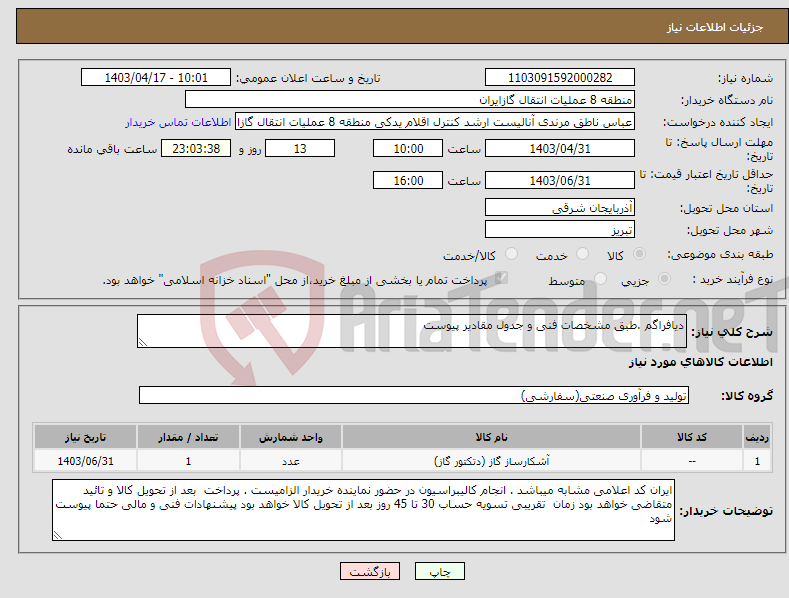Select the خدمت radio button
Image resolution: width=789 pixels, height=598 pixels.
coord(582,254)
